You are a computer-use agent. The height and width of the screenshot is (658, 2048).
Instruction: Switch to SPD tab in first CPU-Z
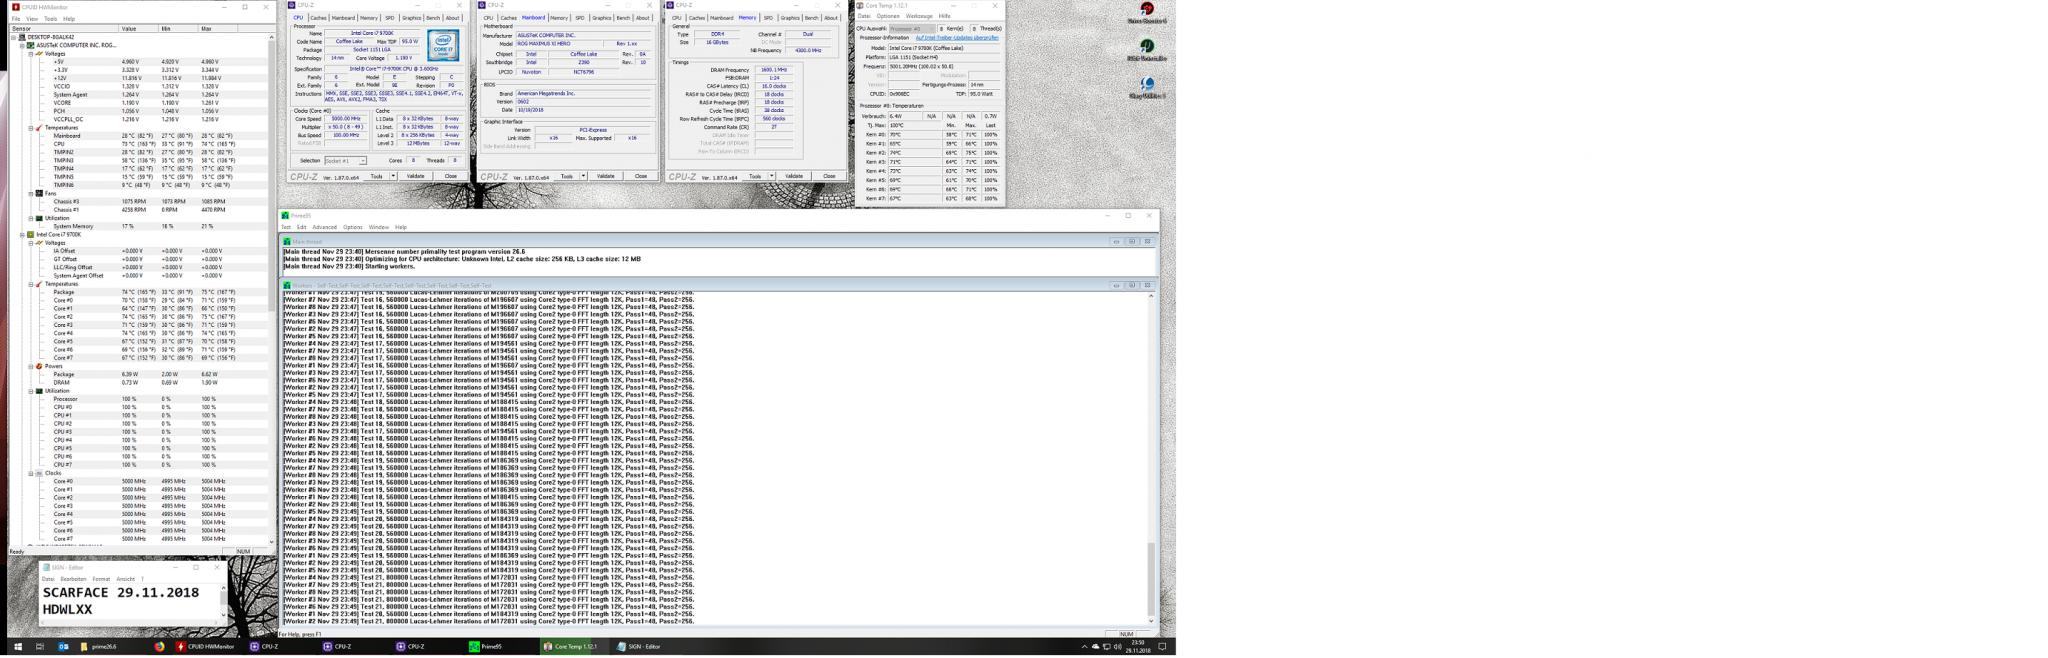(x=390, y=17)
